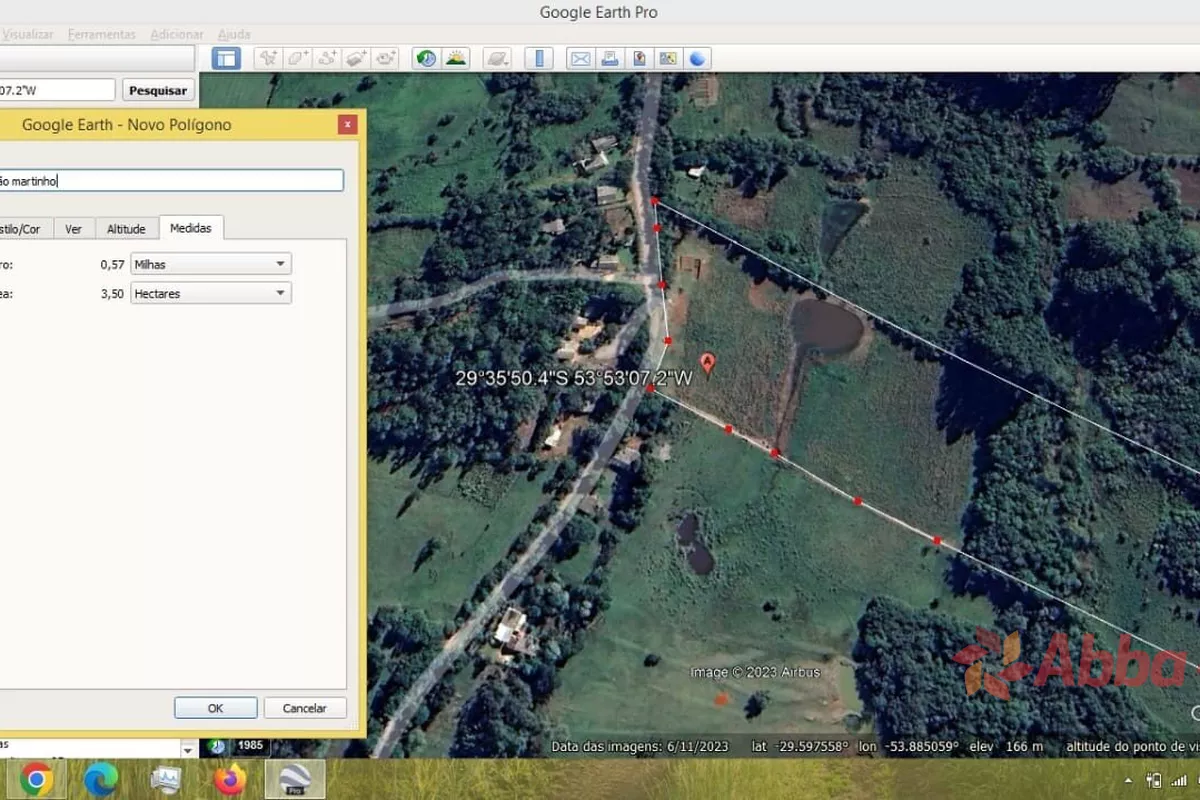Click the perimeter value 0,57

pos(112,265)
